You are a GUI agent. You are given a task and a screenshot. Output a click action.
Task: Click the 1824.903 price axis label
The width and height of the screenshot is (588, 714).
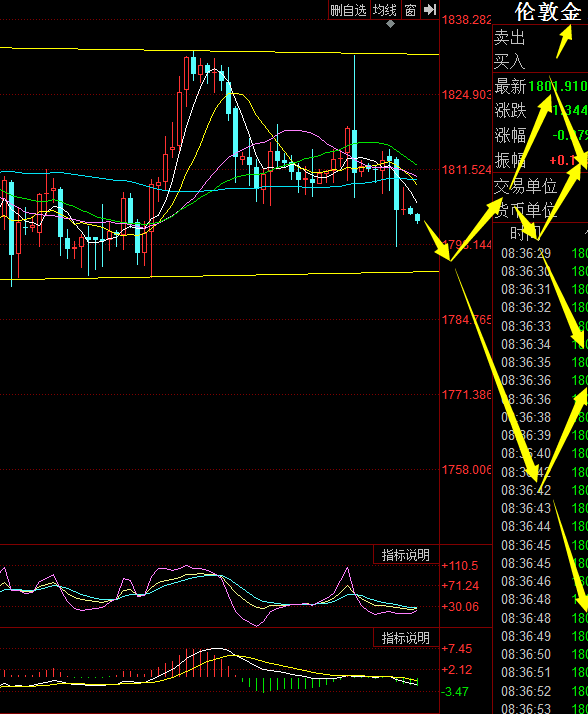(466, 95)
